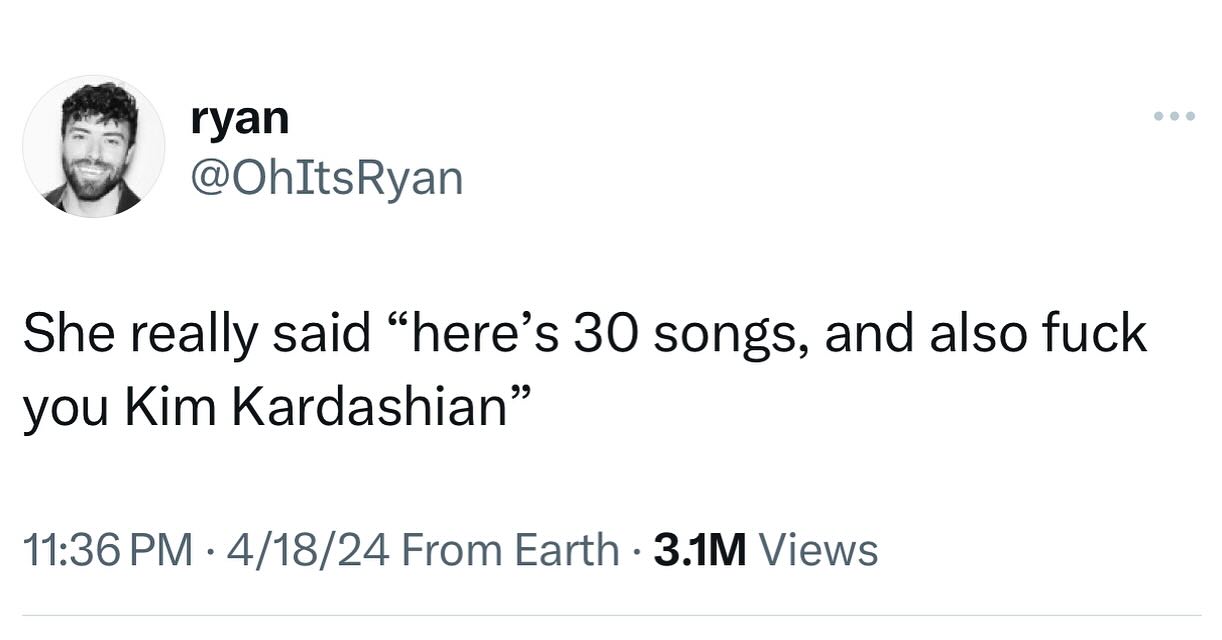The width and height of the screenshot is (1222, 640).
Task: Open the display name "ryan" profile link
Action: (239, 119)
